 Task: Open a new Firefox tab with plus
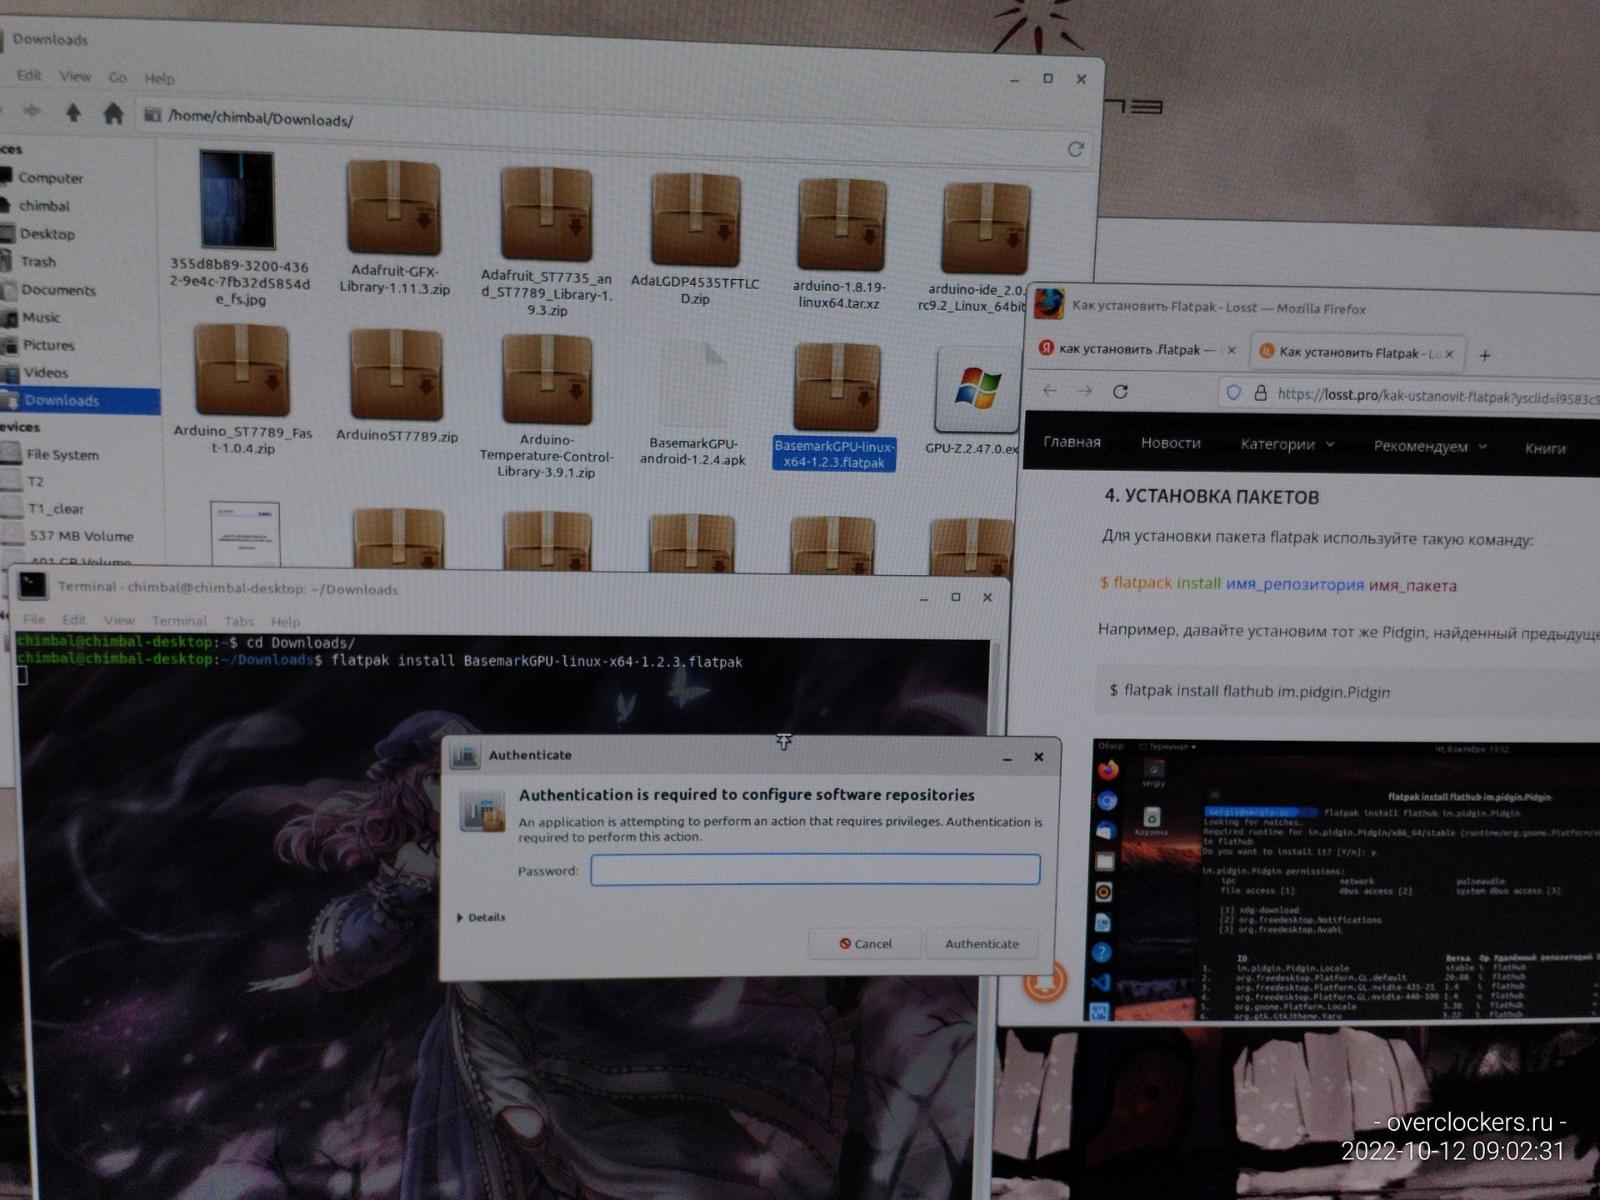[1485, 355]
